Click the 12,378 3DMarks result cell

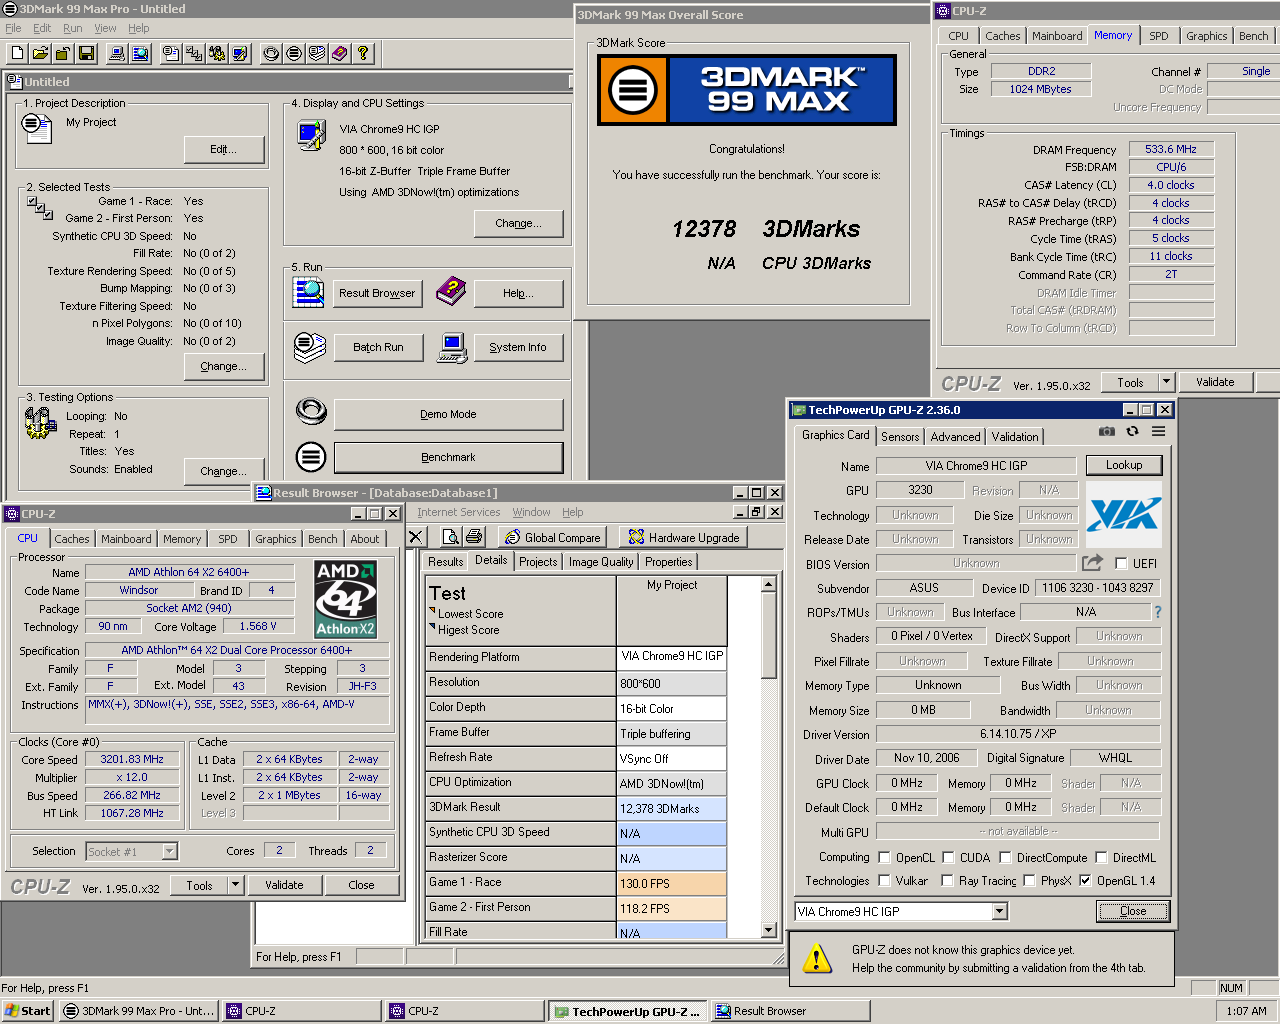pyautogui.click(x=671, y=808)
